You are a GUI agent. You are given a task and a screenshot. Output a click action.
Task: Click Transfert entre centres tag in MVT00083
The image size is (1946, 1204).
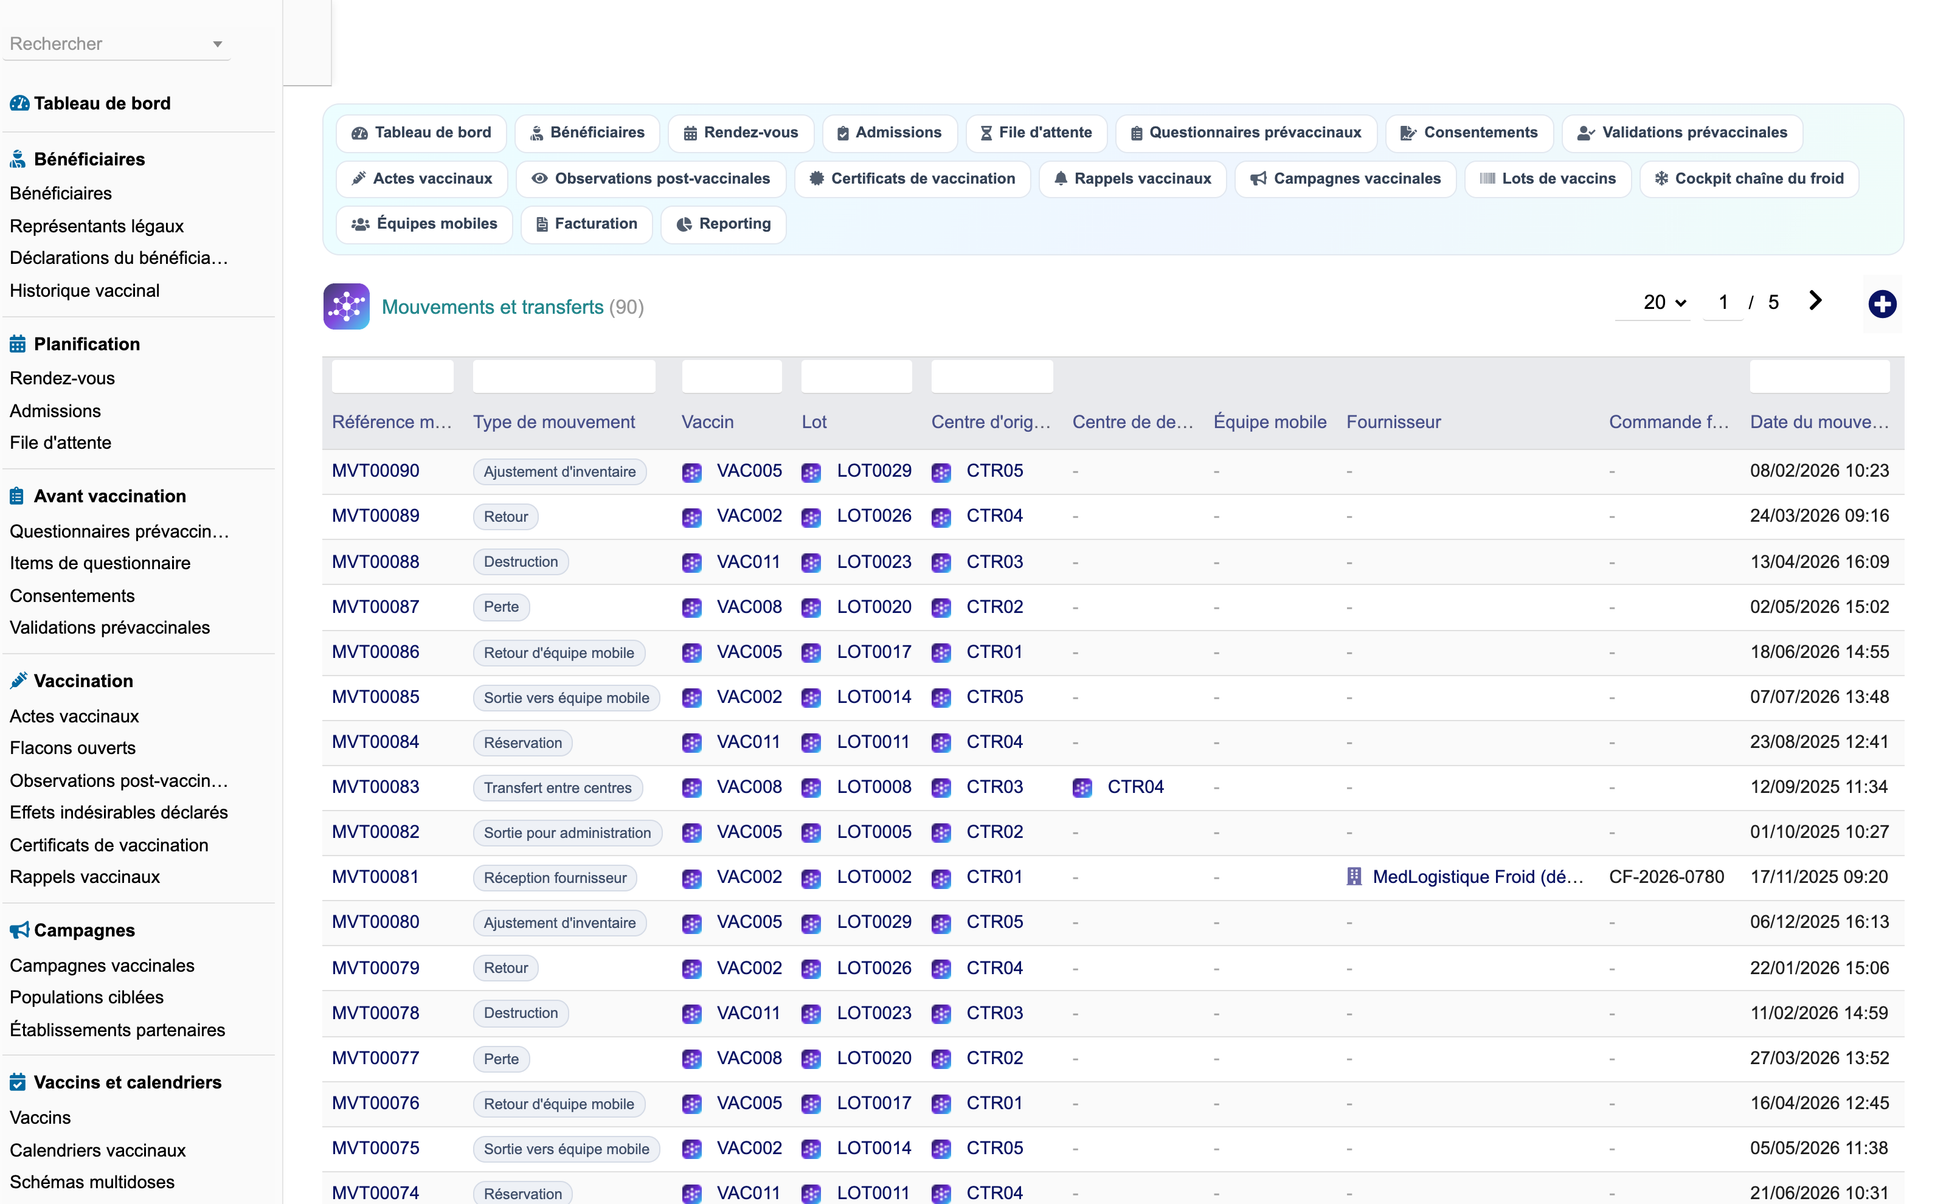pos(557,788)
